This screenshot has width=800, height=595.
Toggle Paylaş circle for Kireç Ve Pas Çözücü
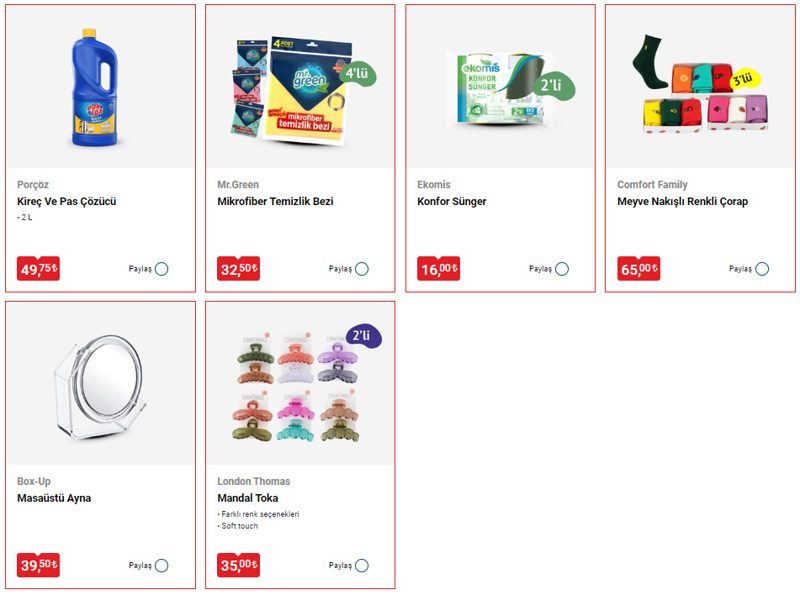pyautogui.click(x=162, y=269)
